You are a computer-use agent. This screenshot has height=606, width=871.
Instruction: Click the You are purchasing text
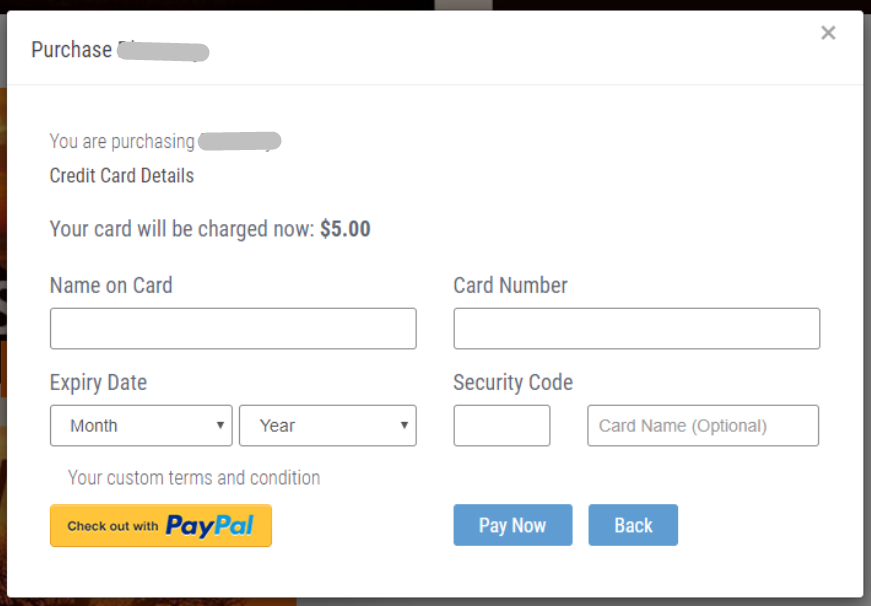click(x=122, y=142)
